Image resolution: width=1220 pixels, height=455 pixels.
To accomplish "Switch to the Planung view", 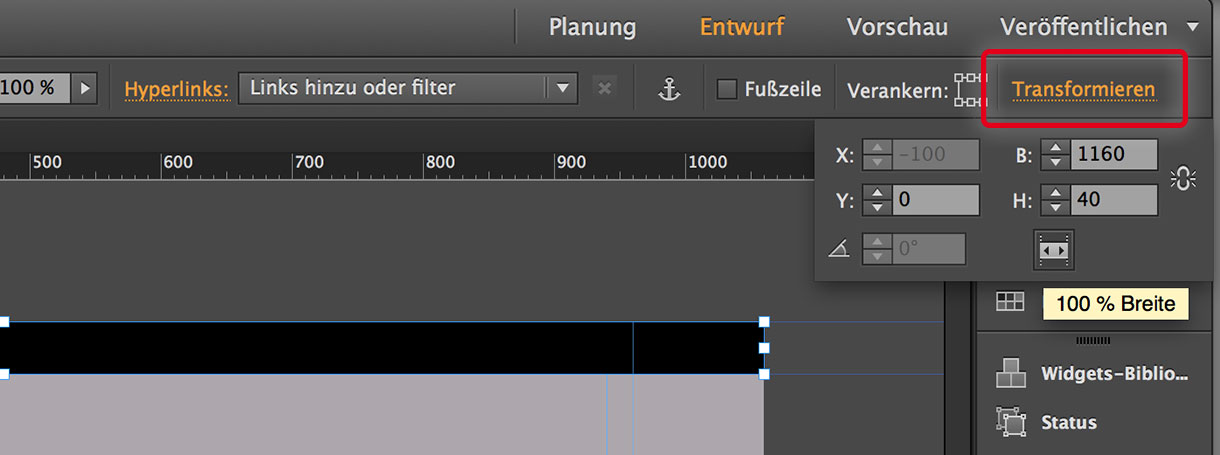I will coord(592,27).
